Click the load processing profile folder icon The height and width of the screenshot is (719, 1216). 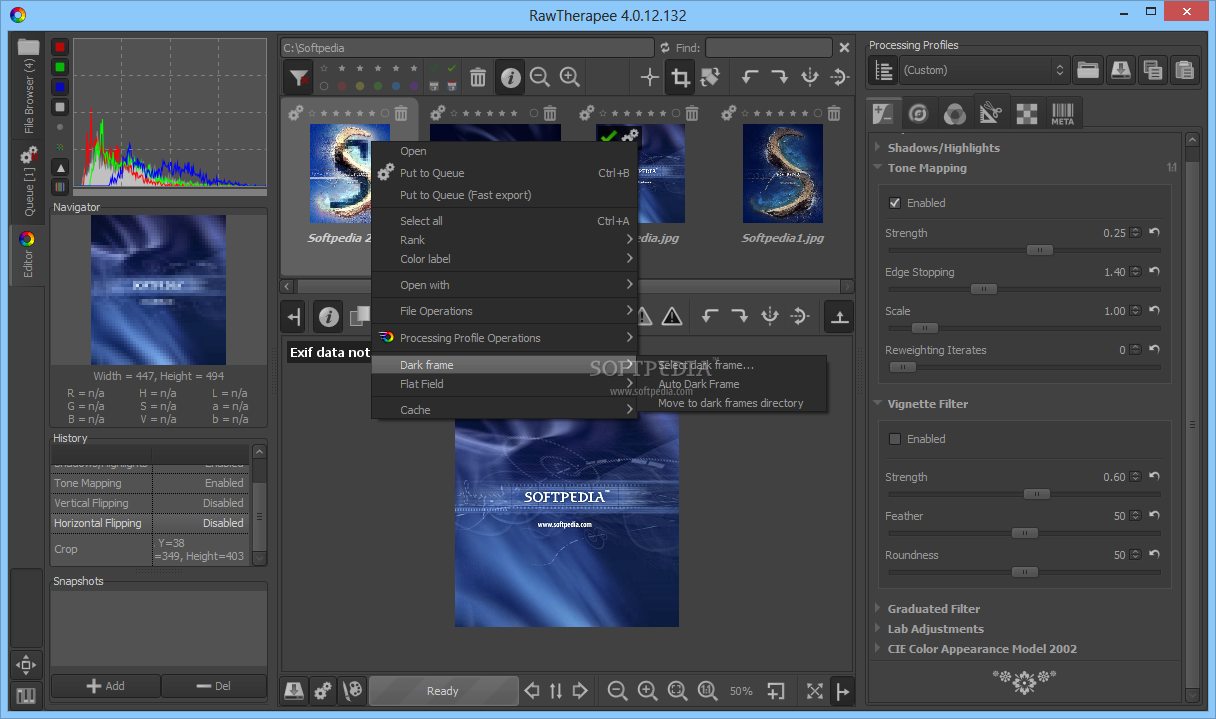[x=1087, y=70]
